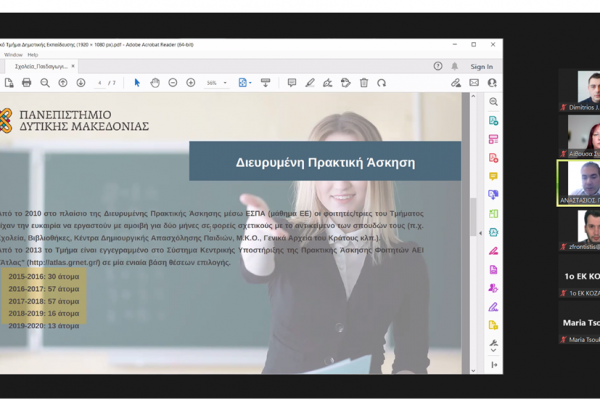Go to previous page with up-arrow icon

(63, 83)
